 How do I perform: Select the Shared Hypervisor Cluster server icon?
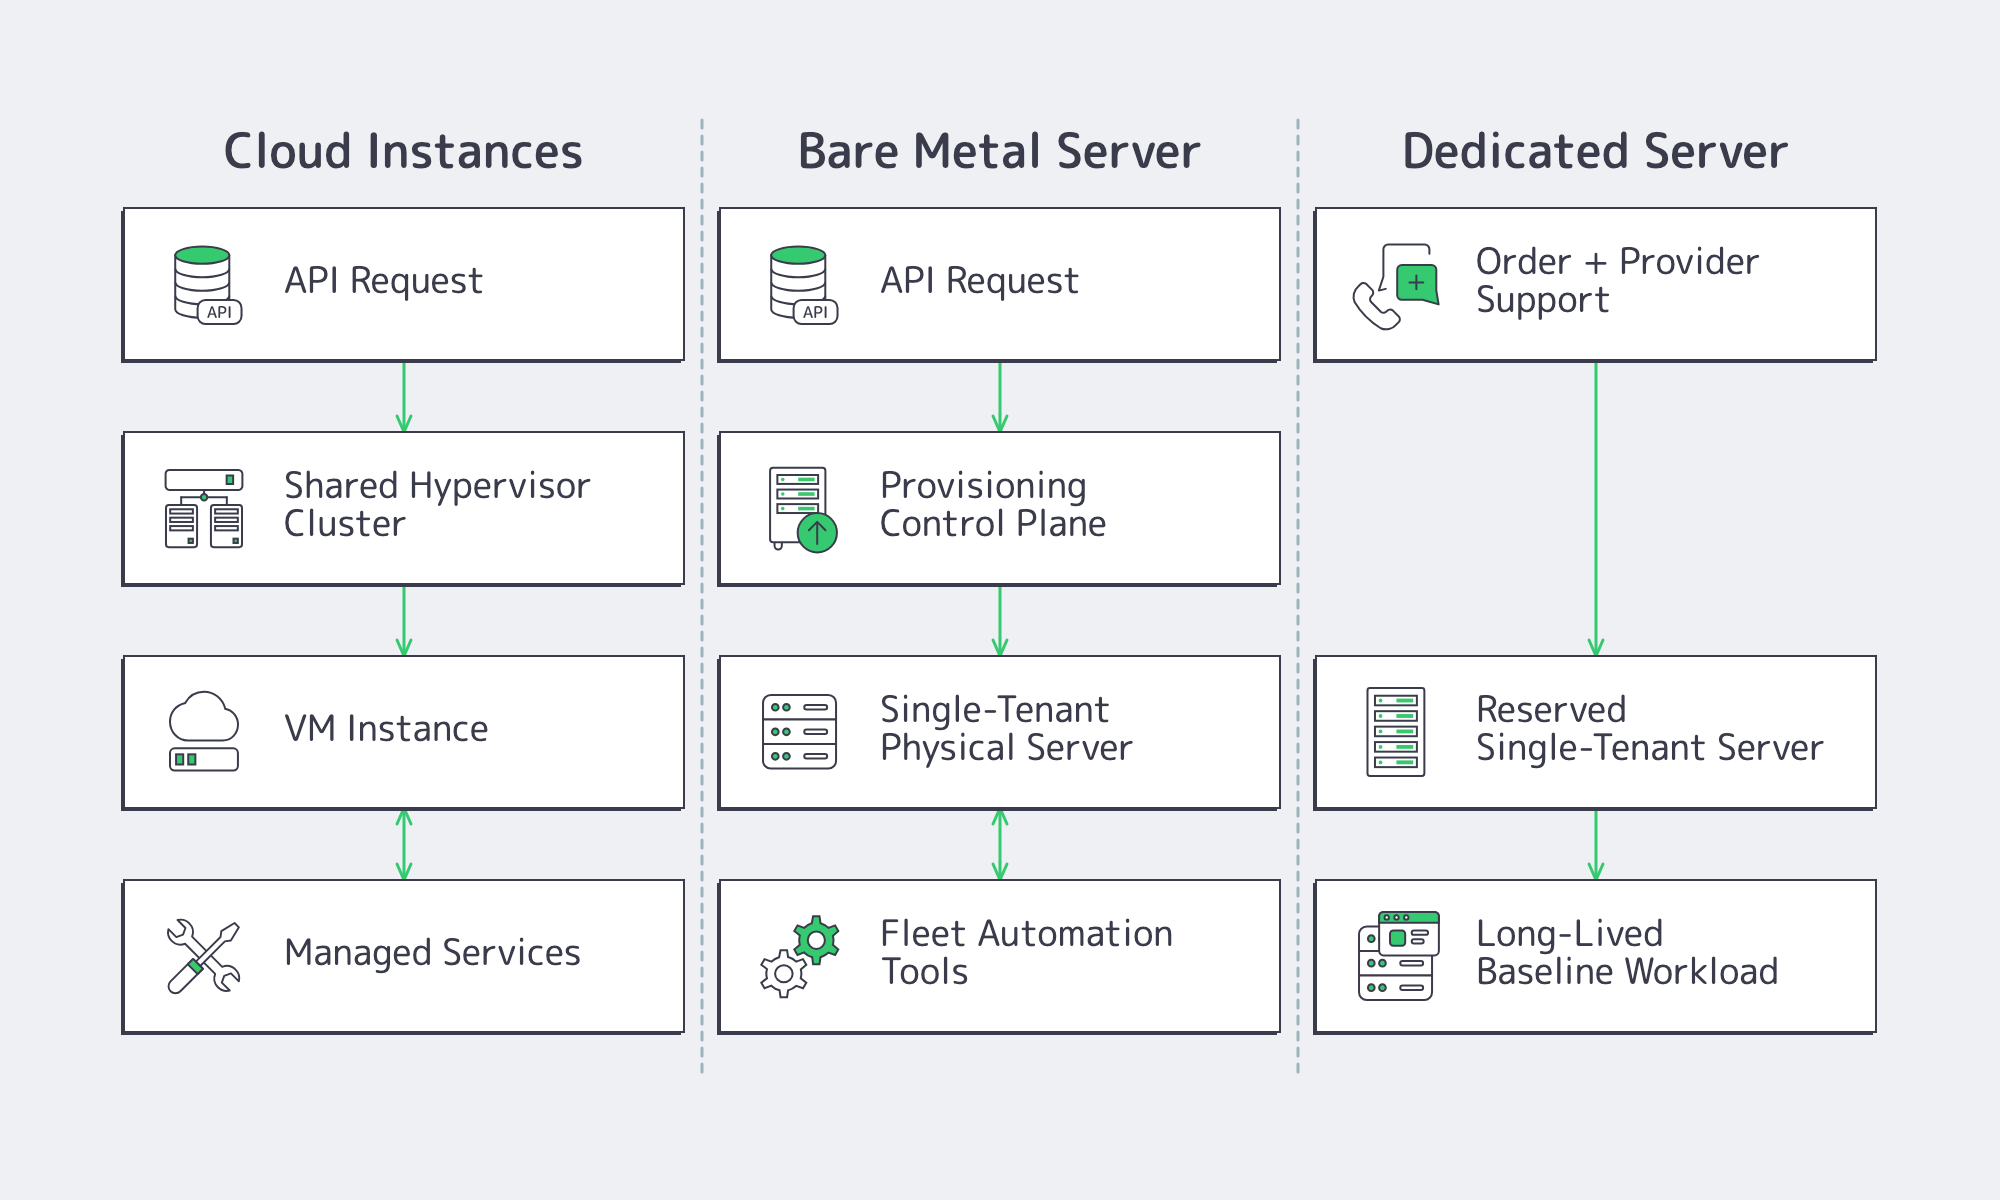coord(203,507)
